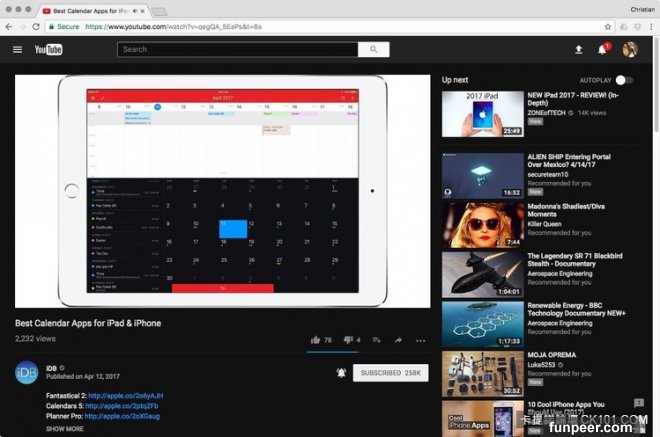Click the search magnifier button
660x437 pixels.
point(373,49)
